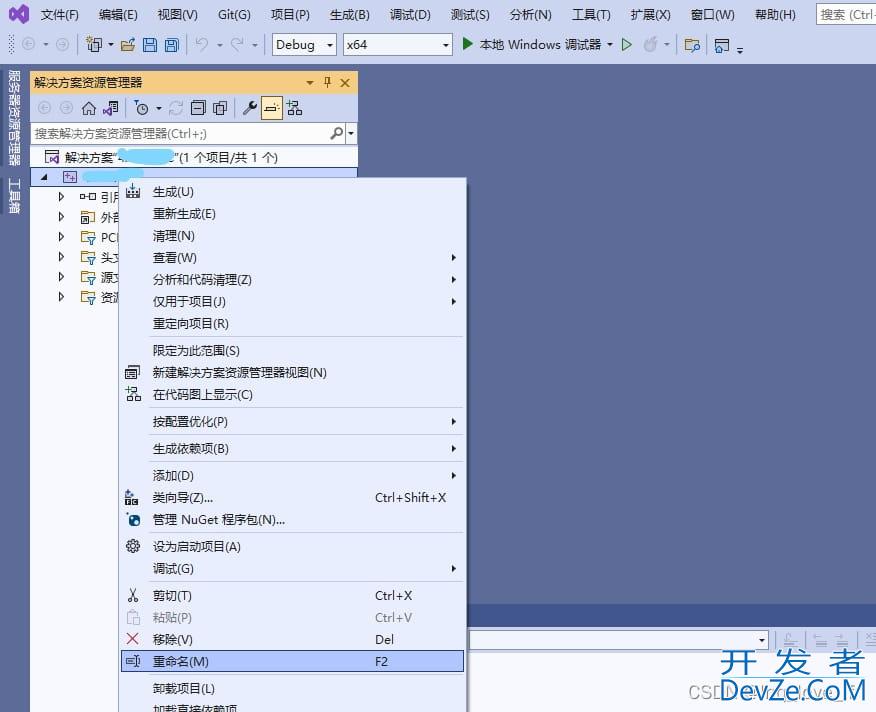Click the Solution Explorer search field
This screenshot has width=876, height=712.
point(180,133)
